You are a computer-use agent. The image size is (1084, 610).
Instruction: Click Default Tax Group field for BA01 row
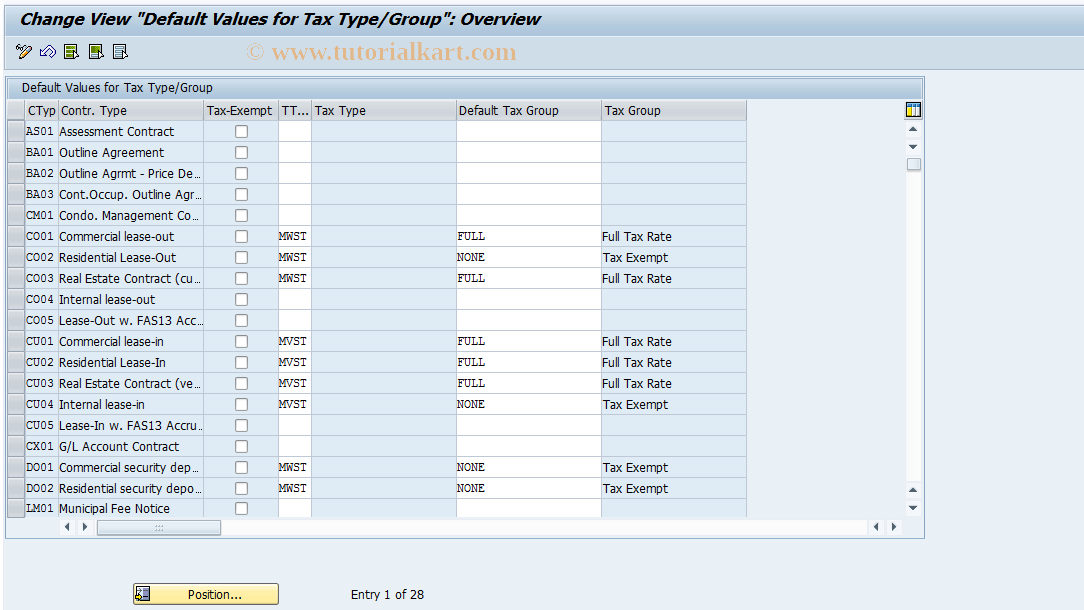pos(529,152)
